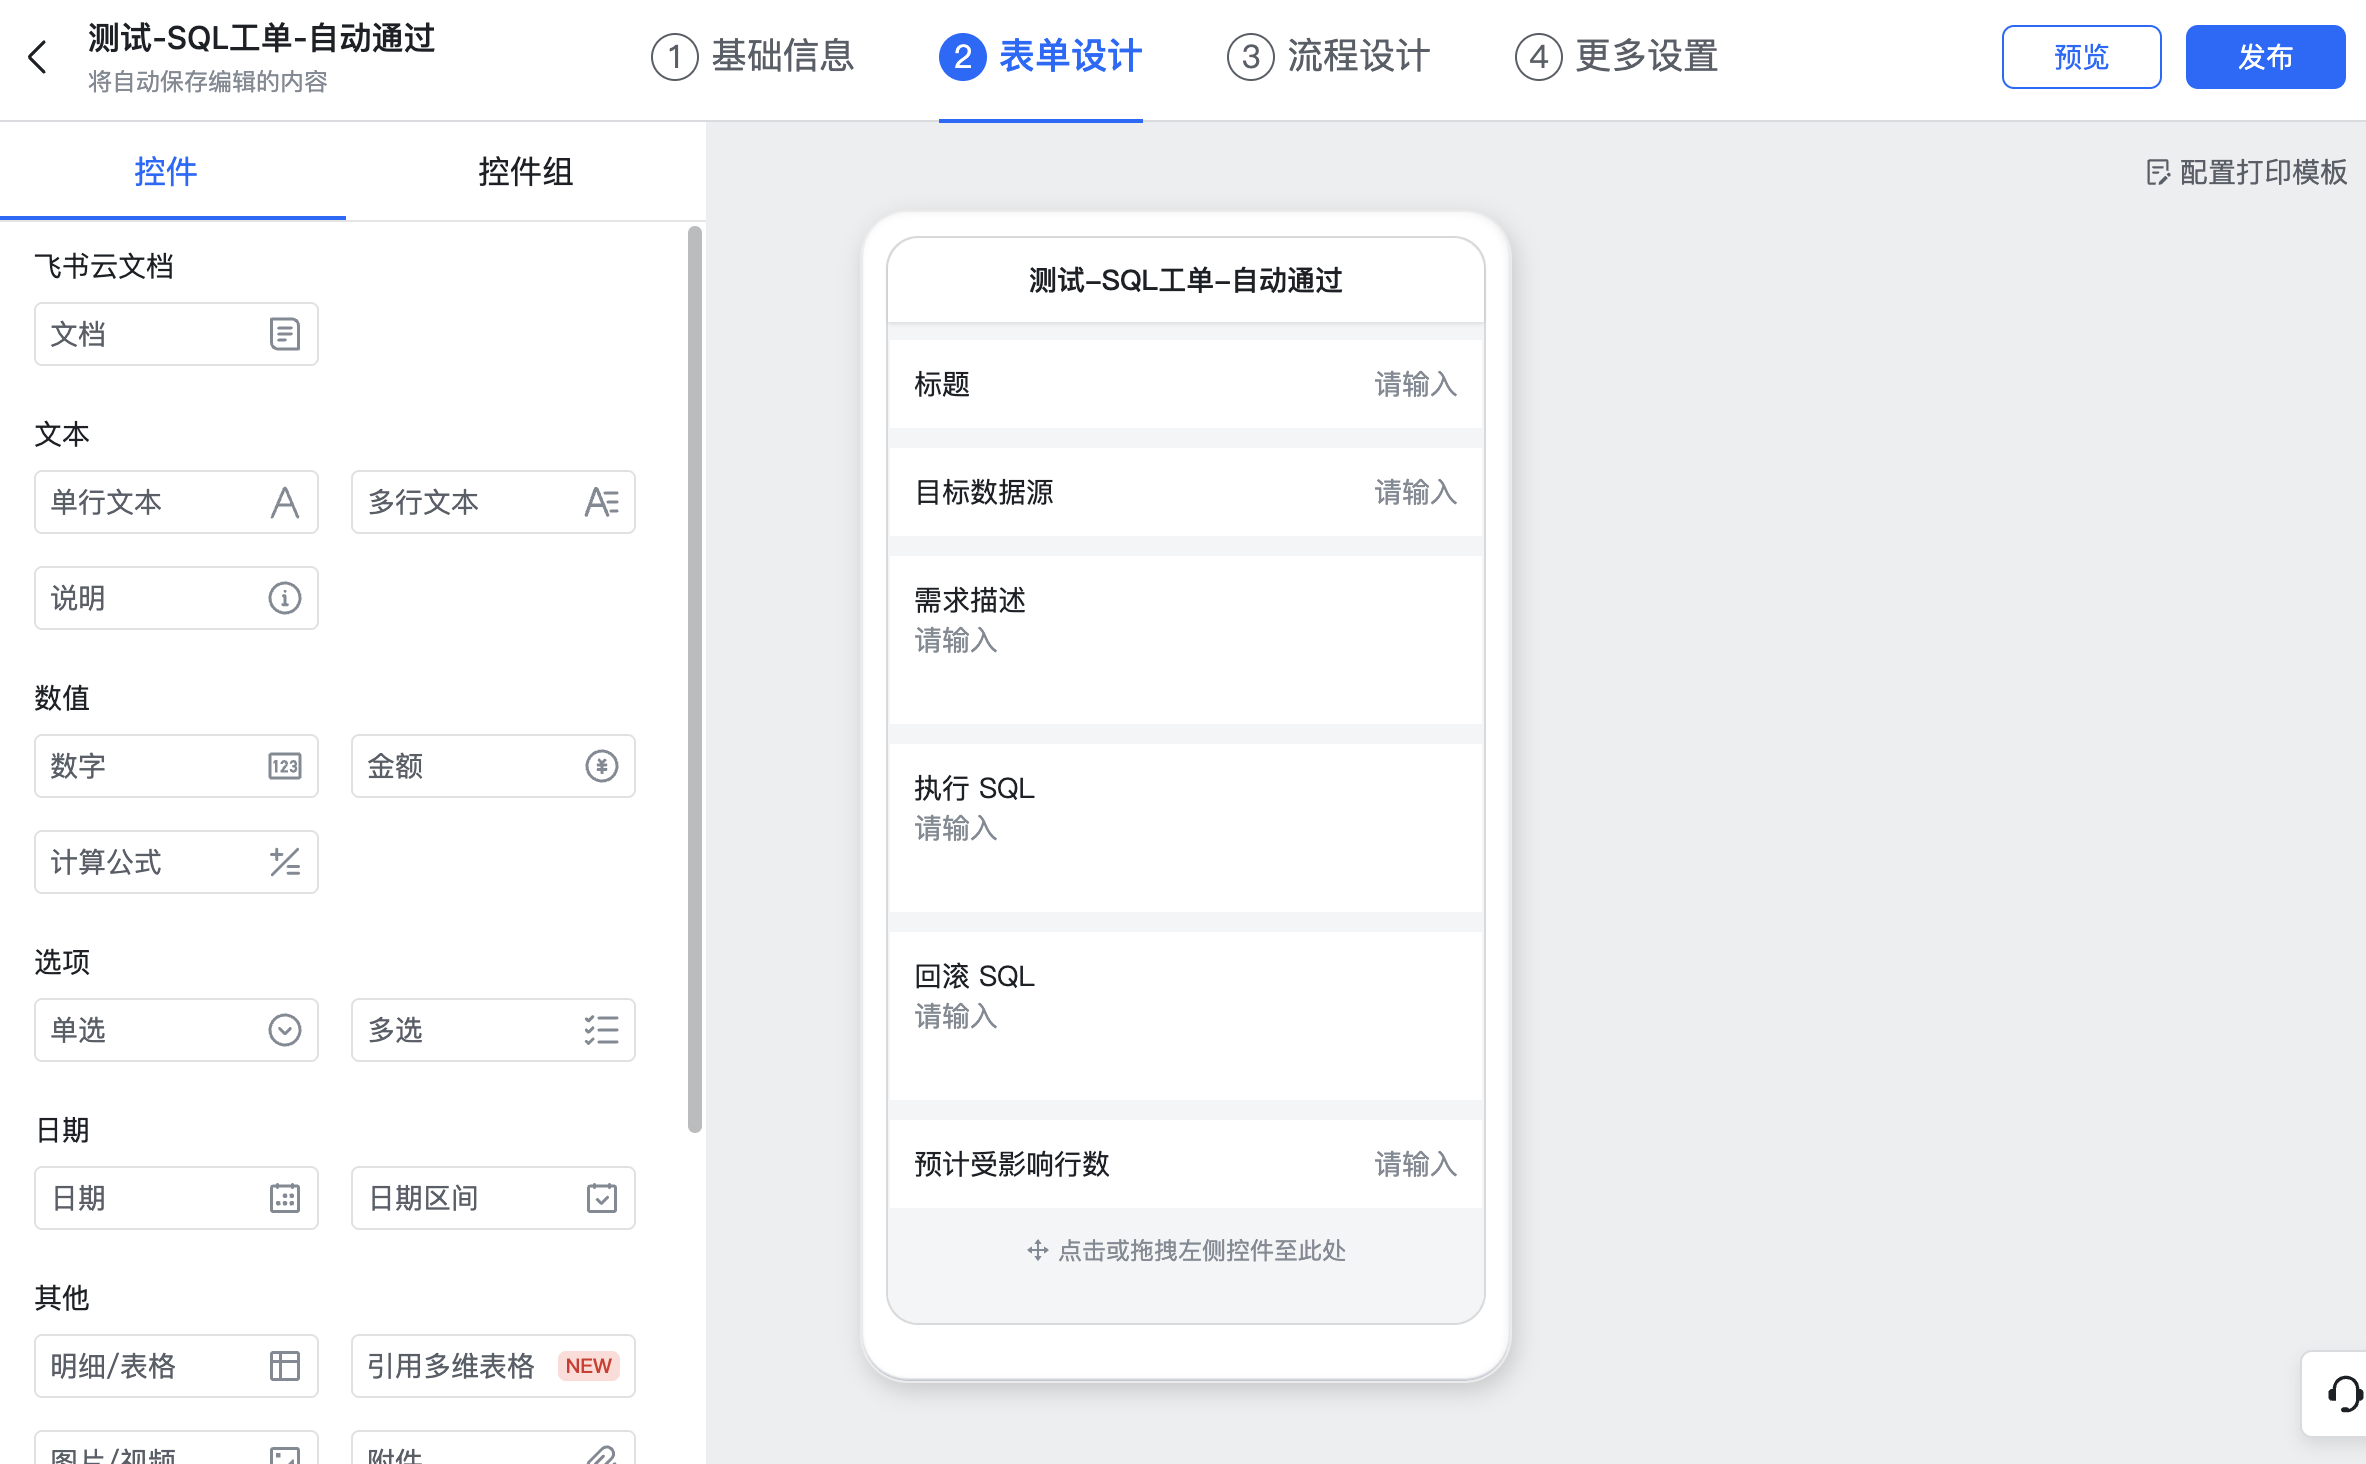Open the support headset icon

[2343, 1393]
